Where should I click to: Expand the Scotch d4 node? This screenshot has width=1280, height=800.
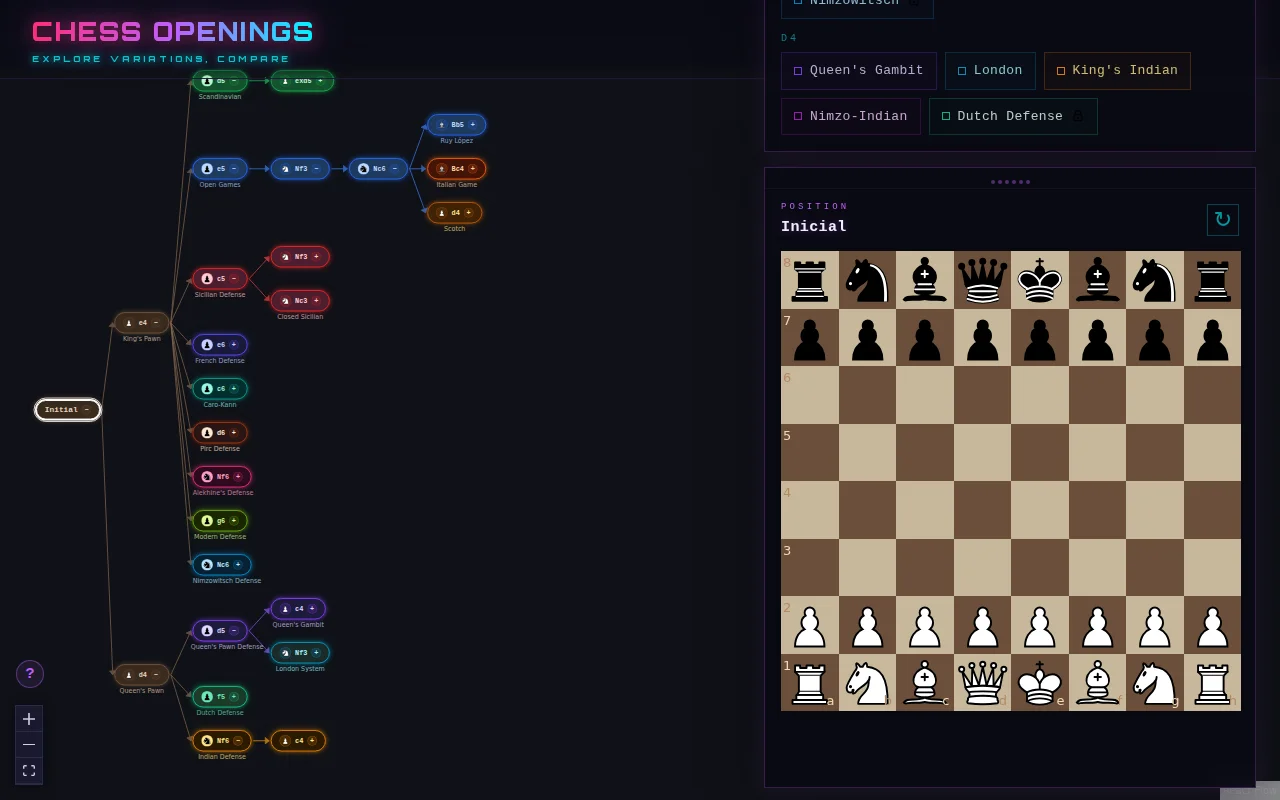point(468,213)
